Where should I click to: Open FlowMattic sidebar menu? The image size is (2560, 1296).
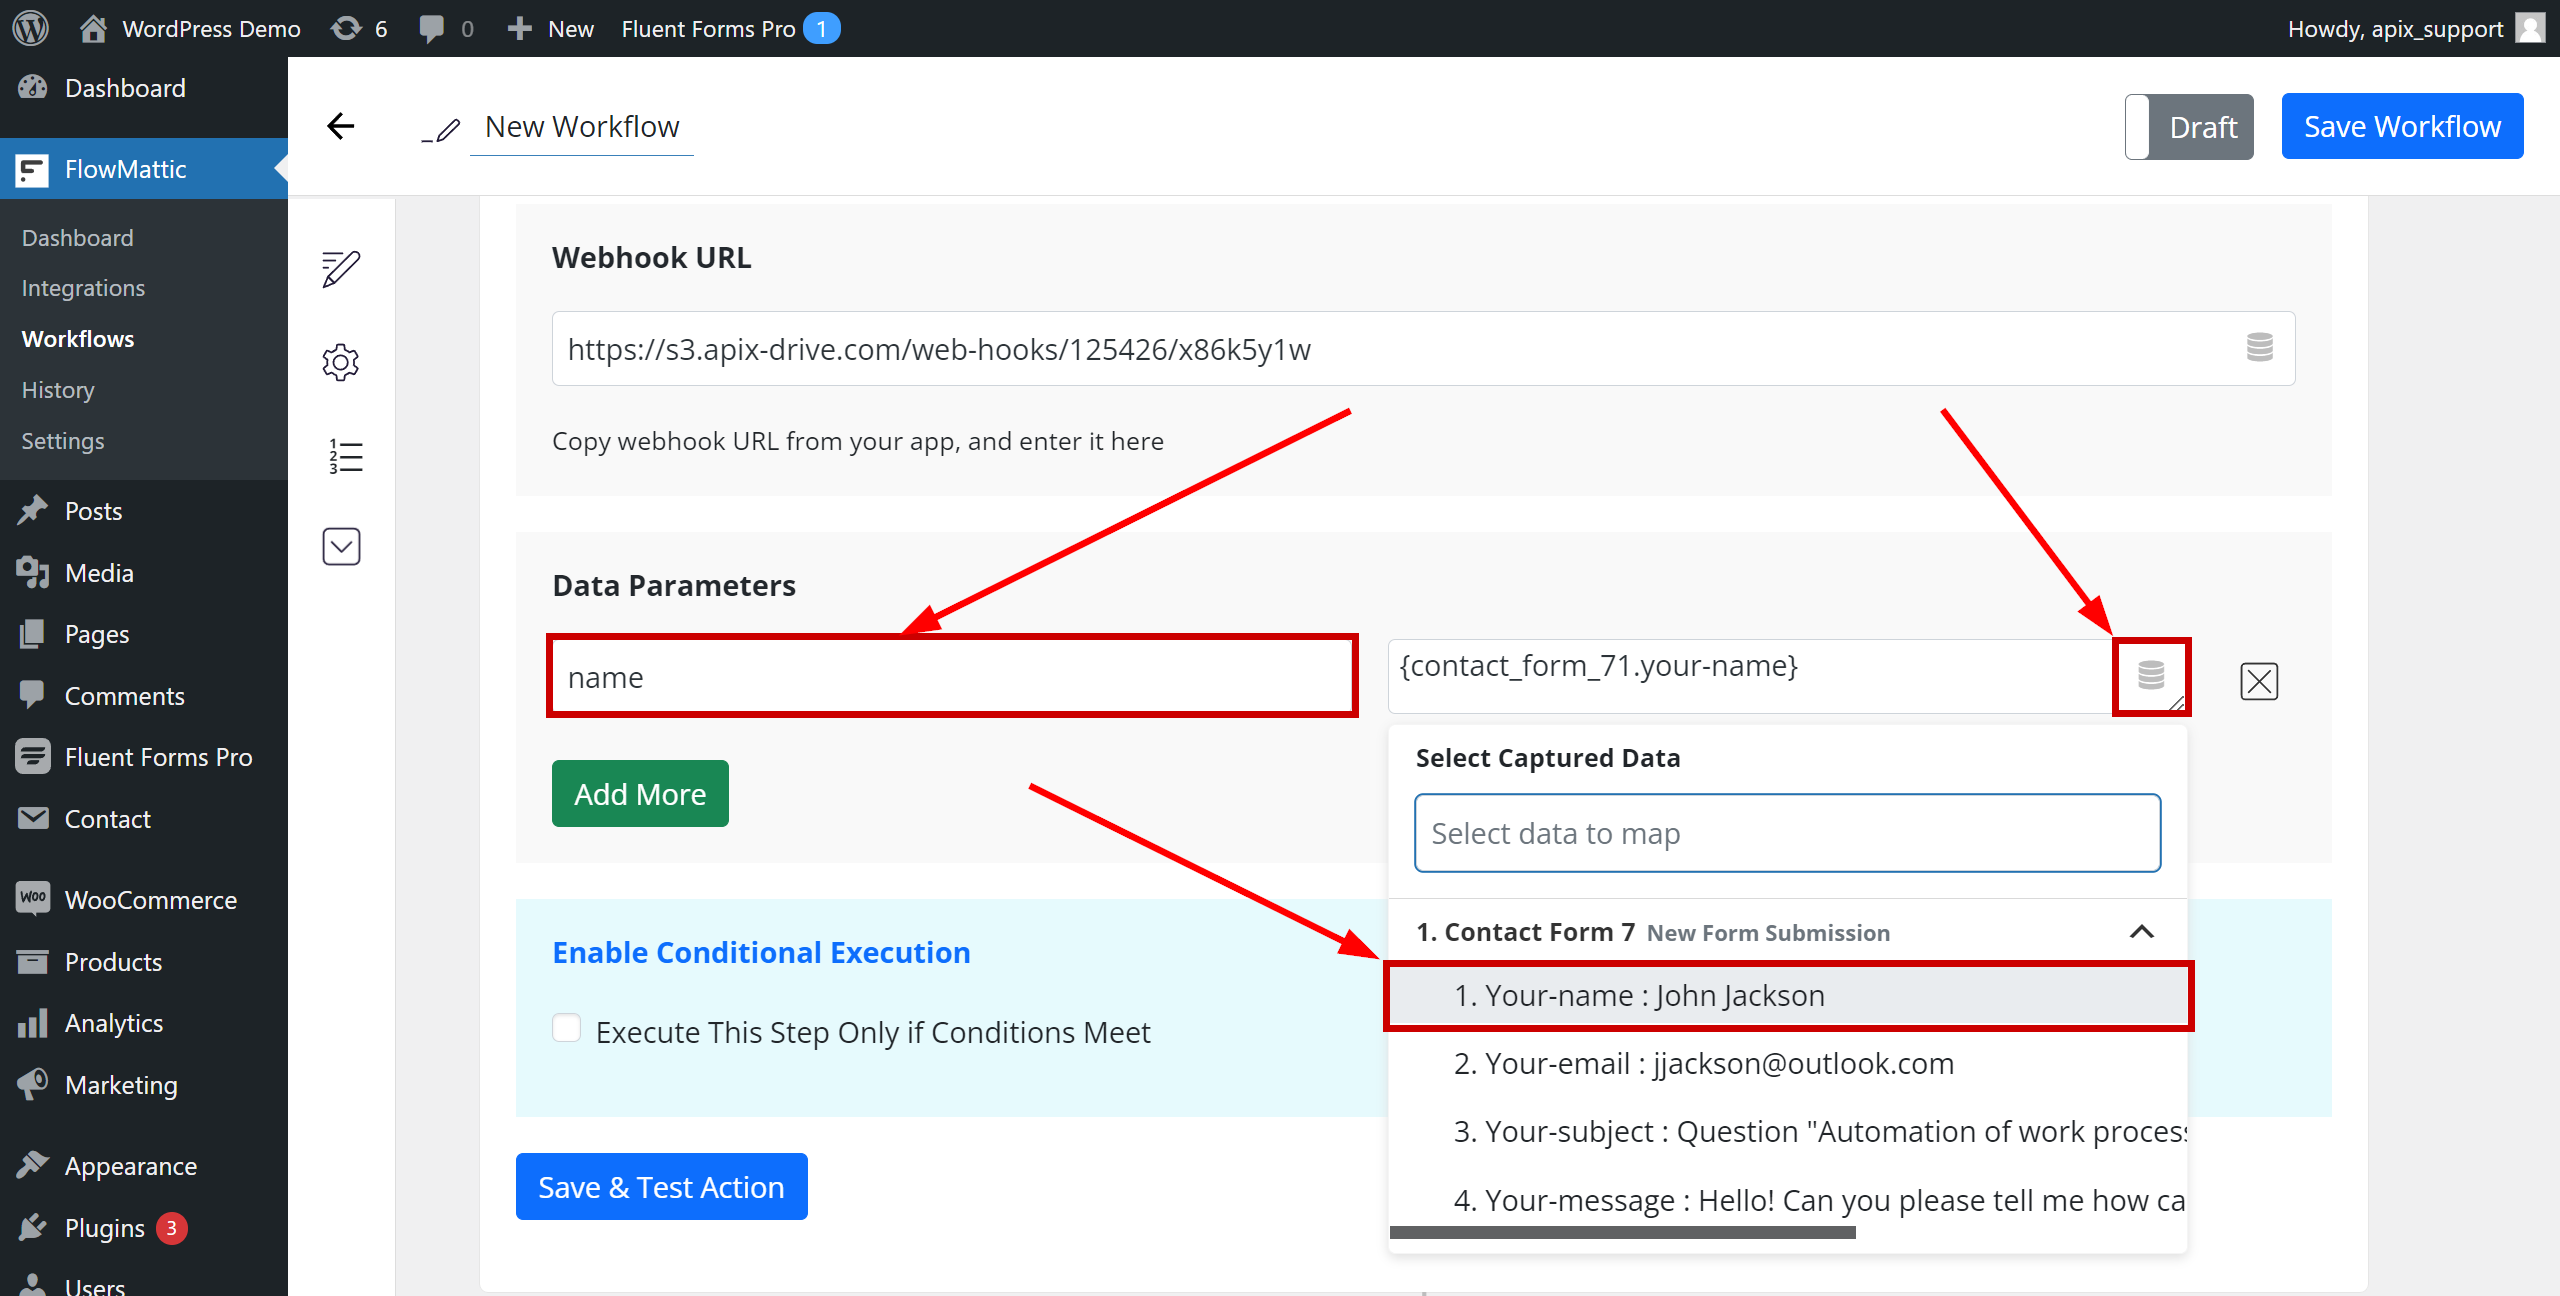pyautogui.click(x=144, y=169)
